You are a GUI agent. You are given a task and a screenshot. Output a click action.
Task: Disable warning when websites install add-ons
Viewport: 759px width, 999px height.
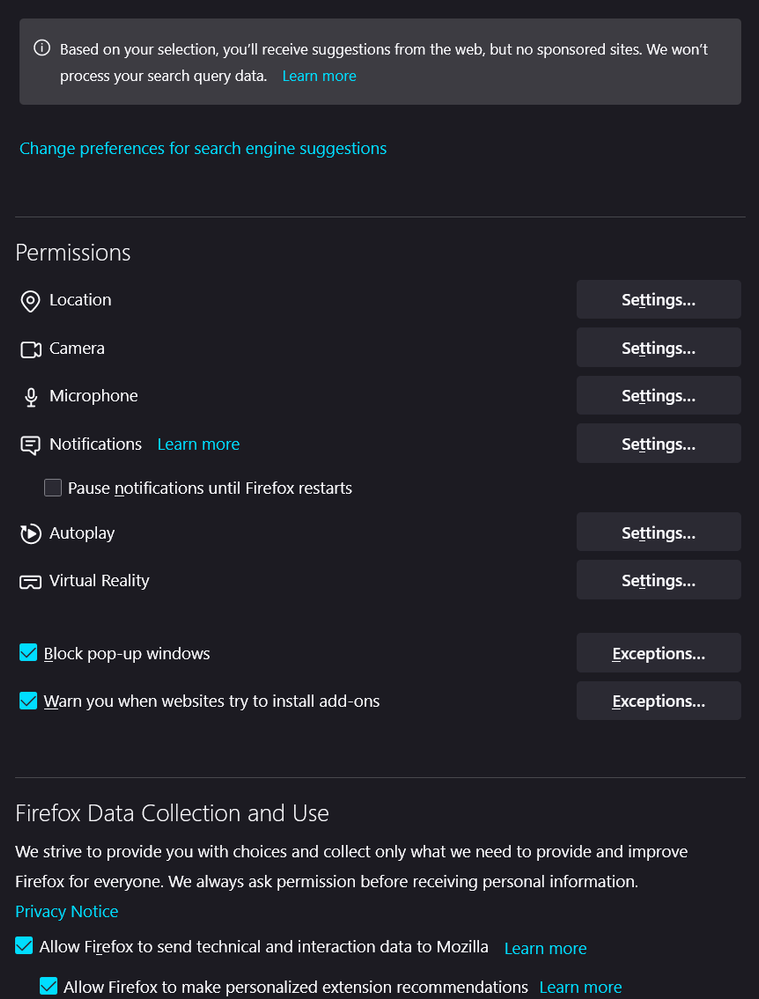coord(28,702)
